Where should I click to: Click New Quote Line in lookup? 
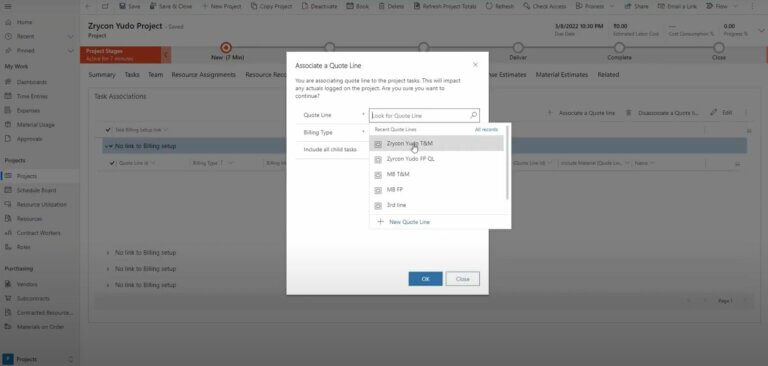404,222
